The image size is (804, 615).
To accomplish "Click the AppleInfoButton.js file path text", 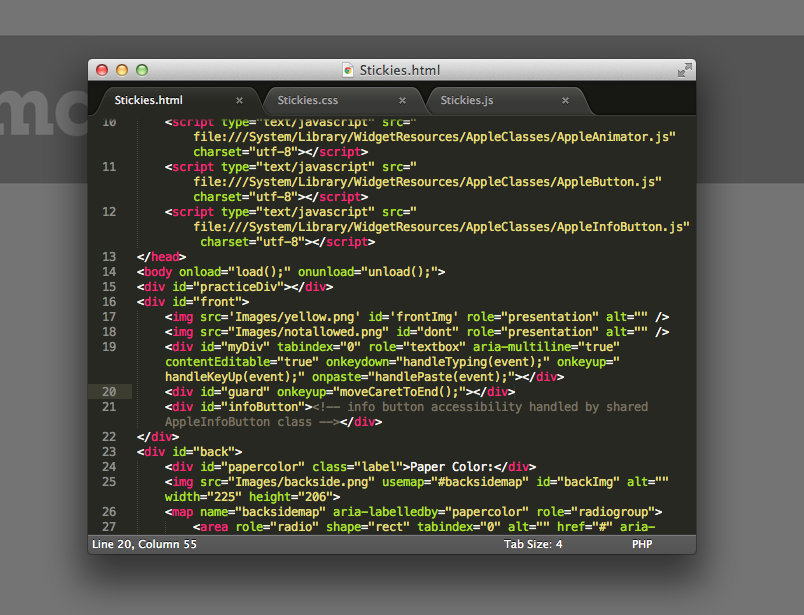I will point(441,227).
